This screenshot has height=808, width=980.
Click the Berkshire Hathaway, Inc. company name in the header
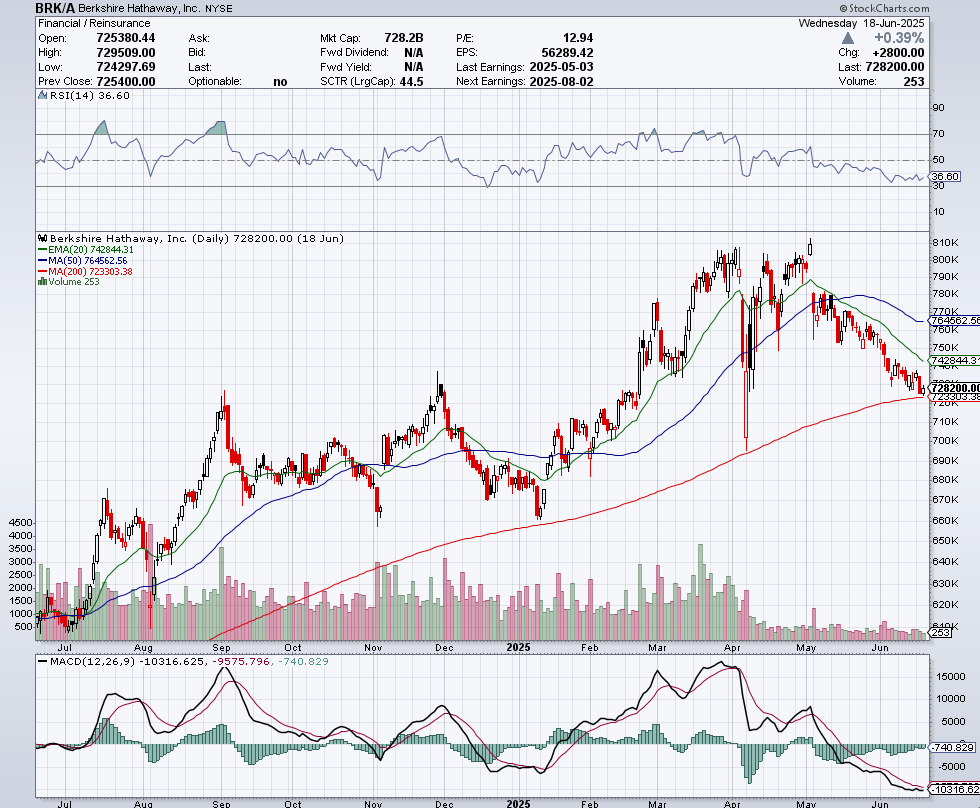point(139,9)
